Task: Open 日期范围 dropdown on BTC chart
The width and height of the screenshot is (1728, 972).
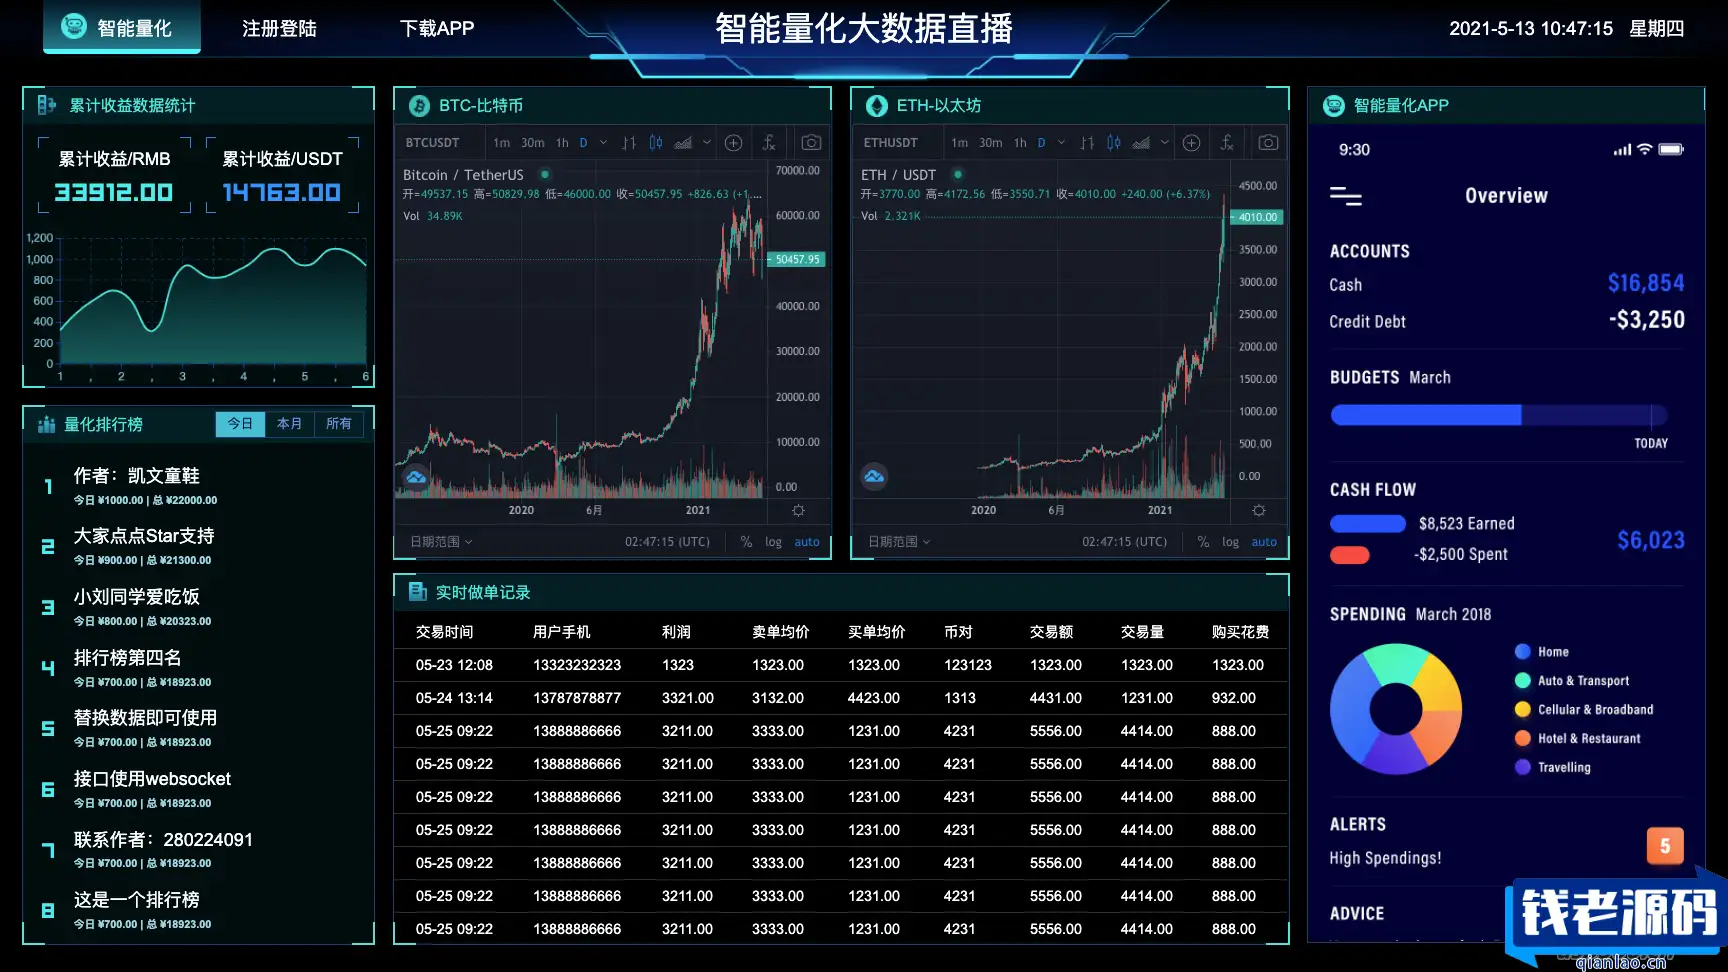Action: click(441, 542)
